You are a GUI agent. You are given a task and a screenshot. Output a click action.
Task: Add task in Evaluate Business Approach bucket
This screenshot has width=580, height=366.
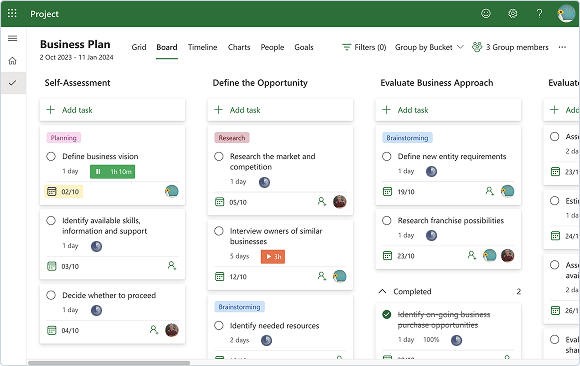pyautogui.click(x=448, y=110)
